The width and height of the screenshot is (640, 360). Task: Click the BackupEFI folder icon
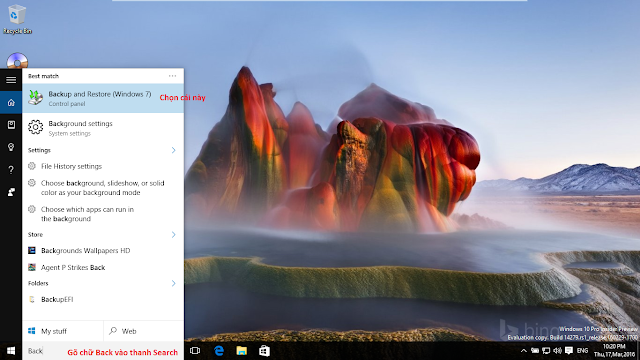click(x=32, y=299)
